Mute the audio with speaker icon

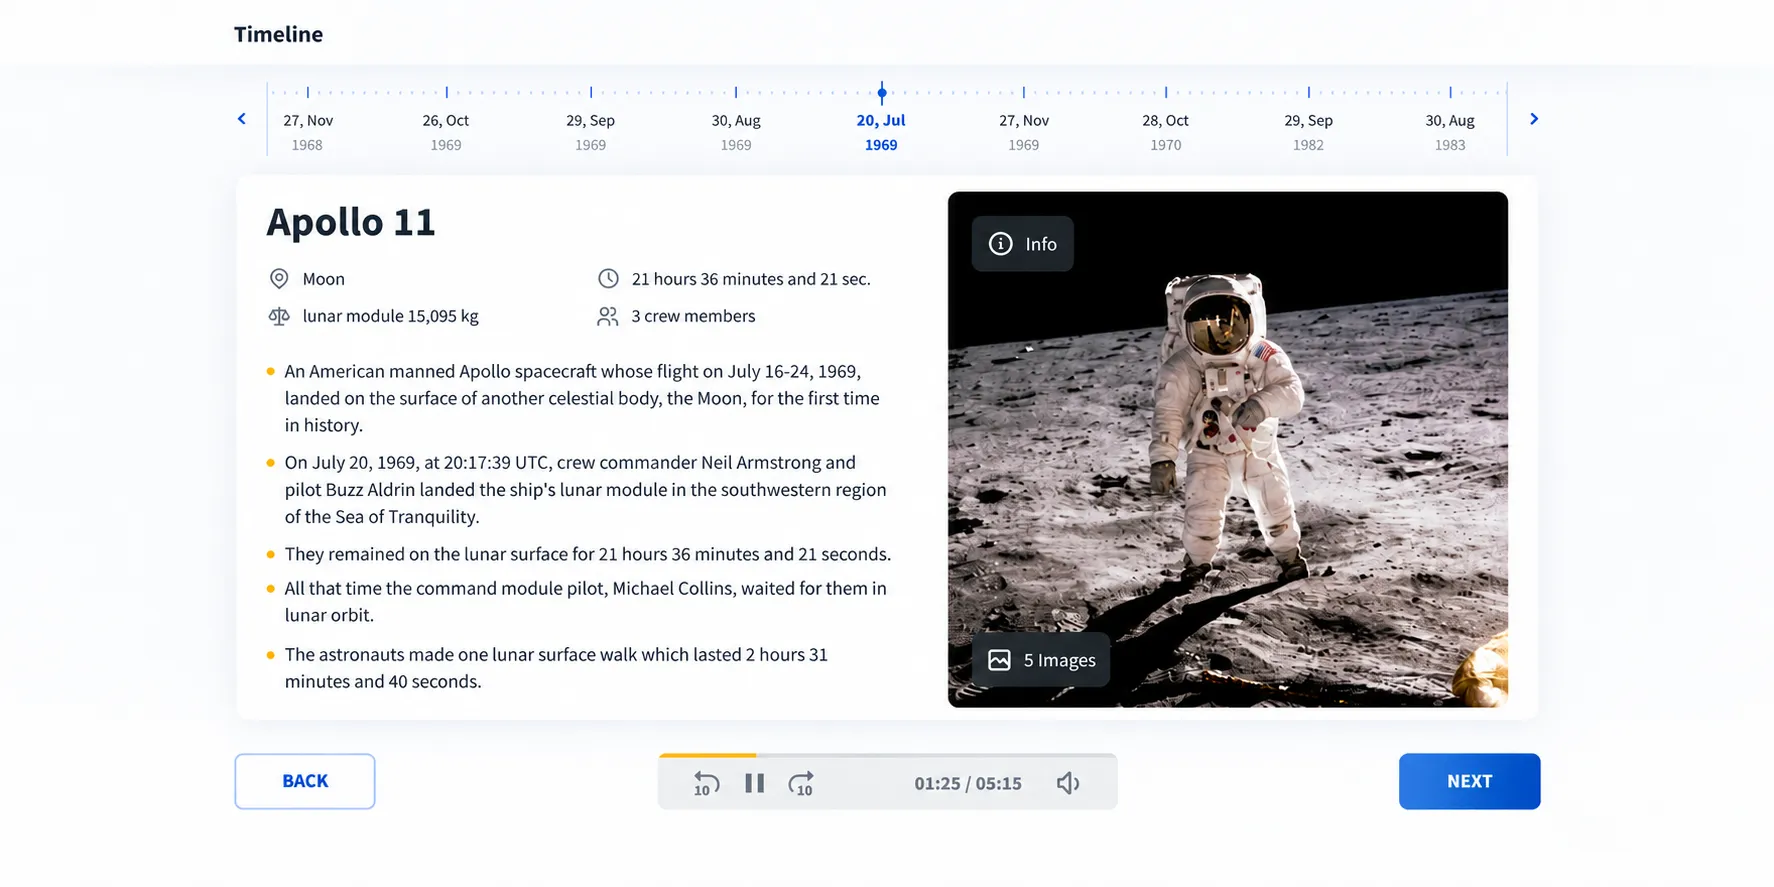point(1068,783)
